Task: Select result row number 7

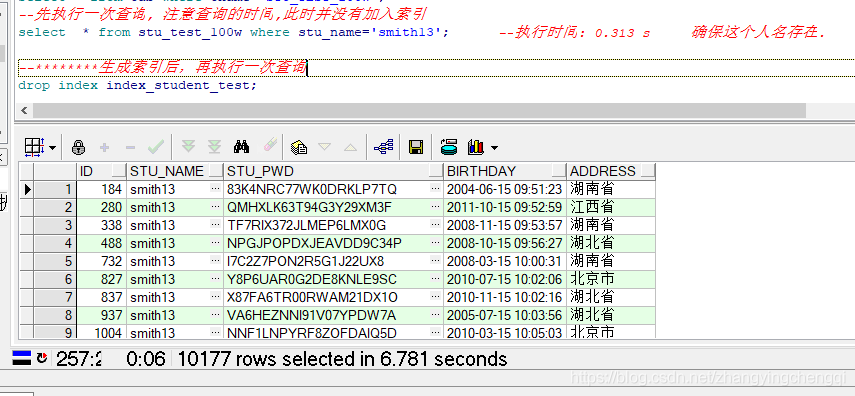Action: coord(55,297)
